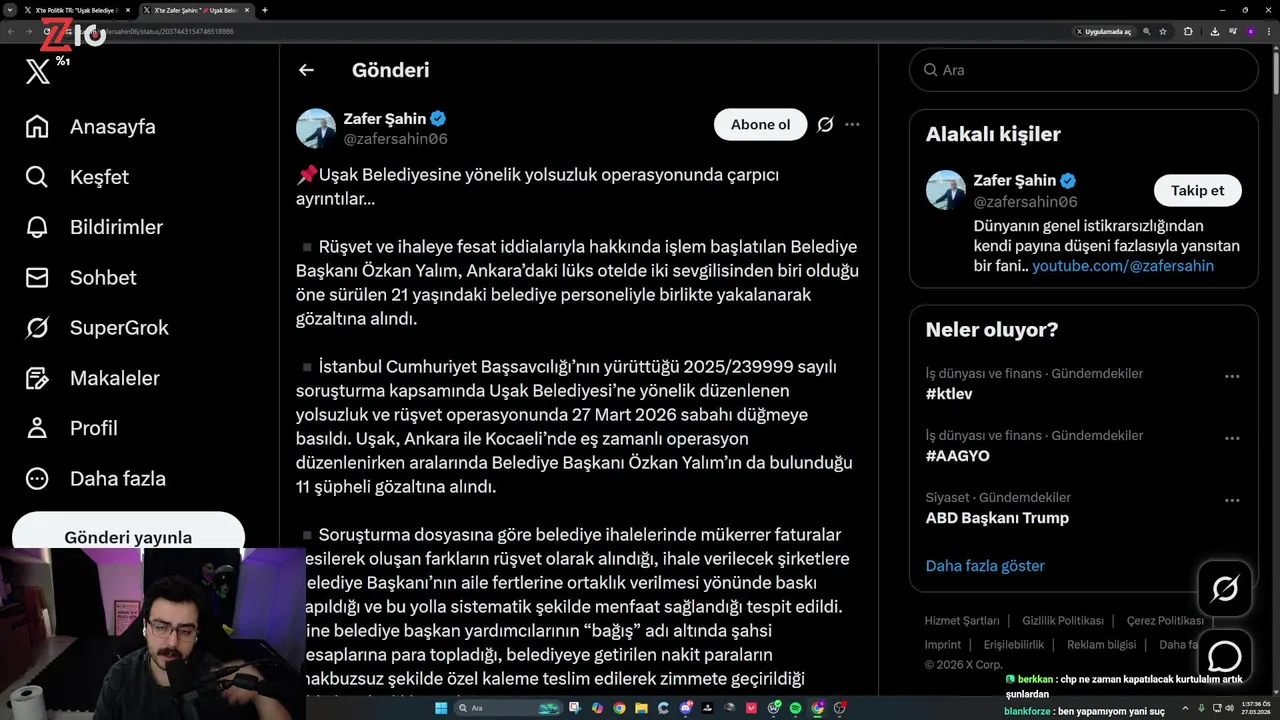Open a new browser tab
The height and width of the screenshot is (720, 1280).
click(265, 10)
